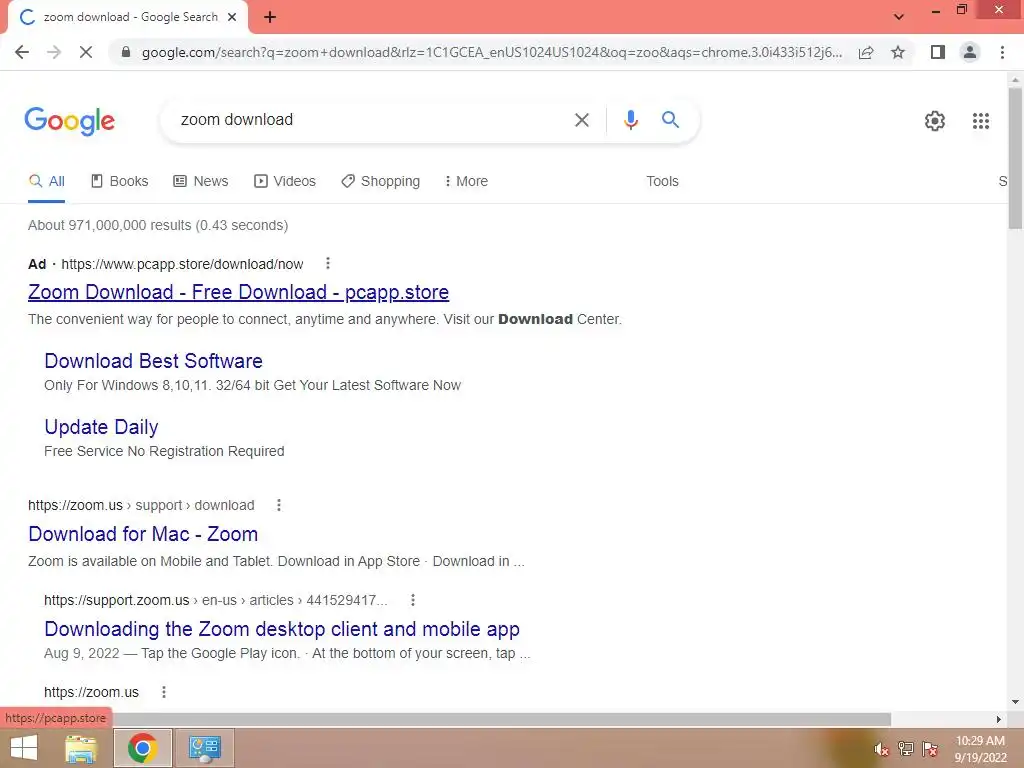
Task: Open Downloading the Zoom desktop client link
Action: (282, 629)
